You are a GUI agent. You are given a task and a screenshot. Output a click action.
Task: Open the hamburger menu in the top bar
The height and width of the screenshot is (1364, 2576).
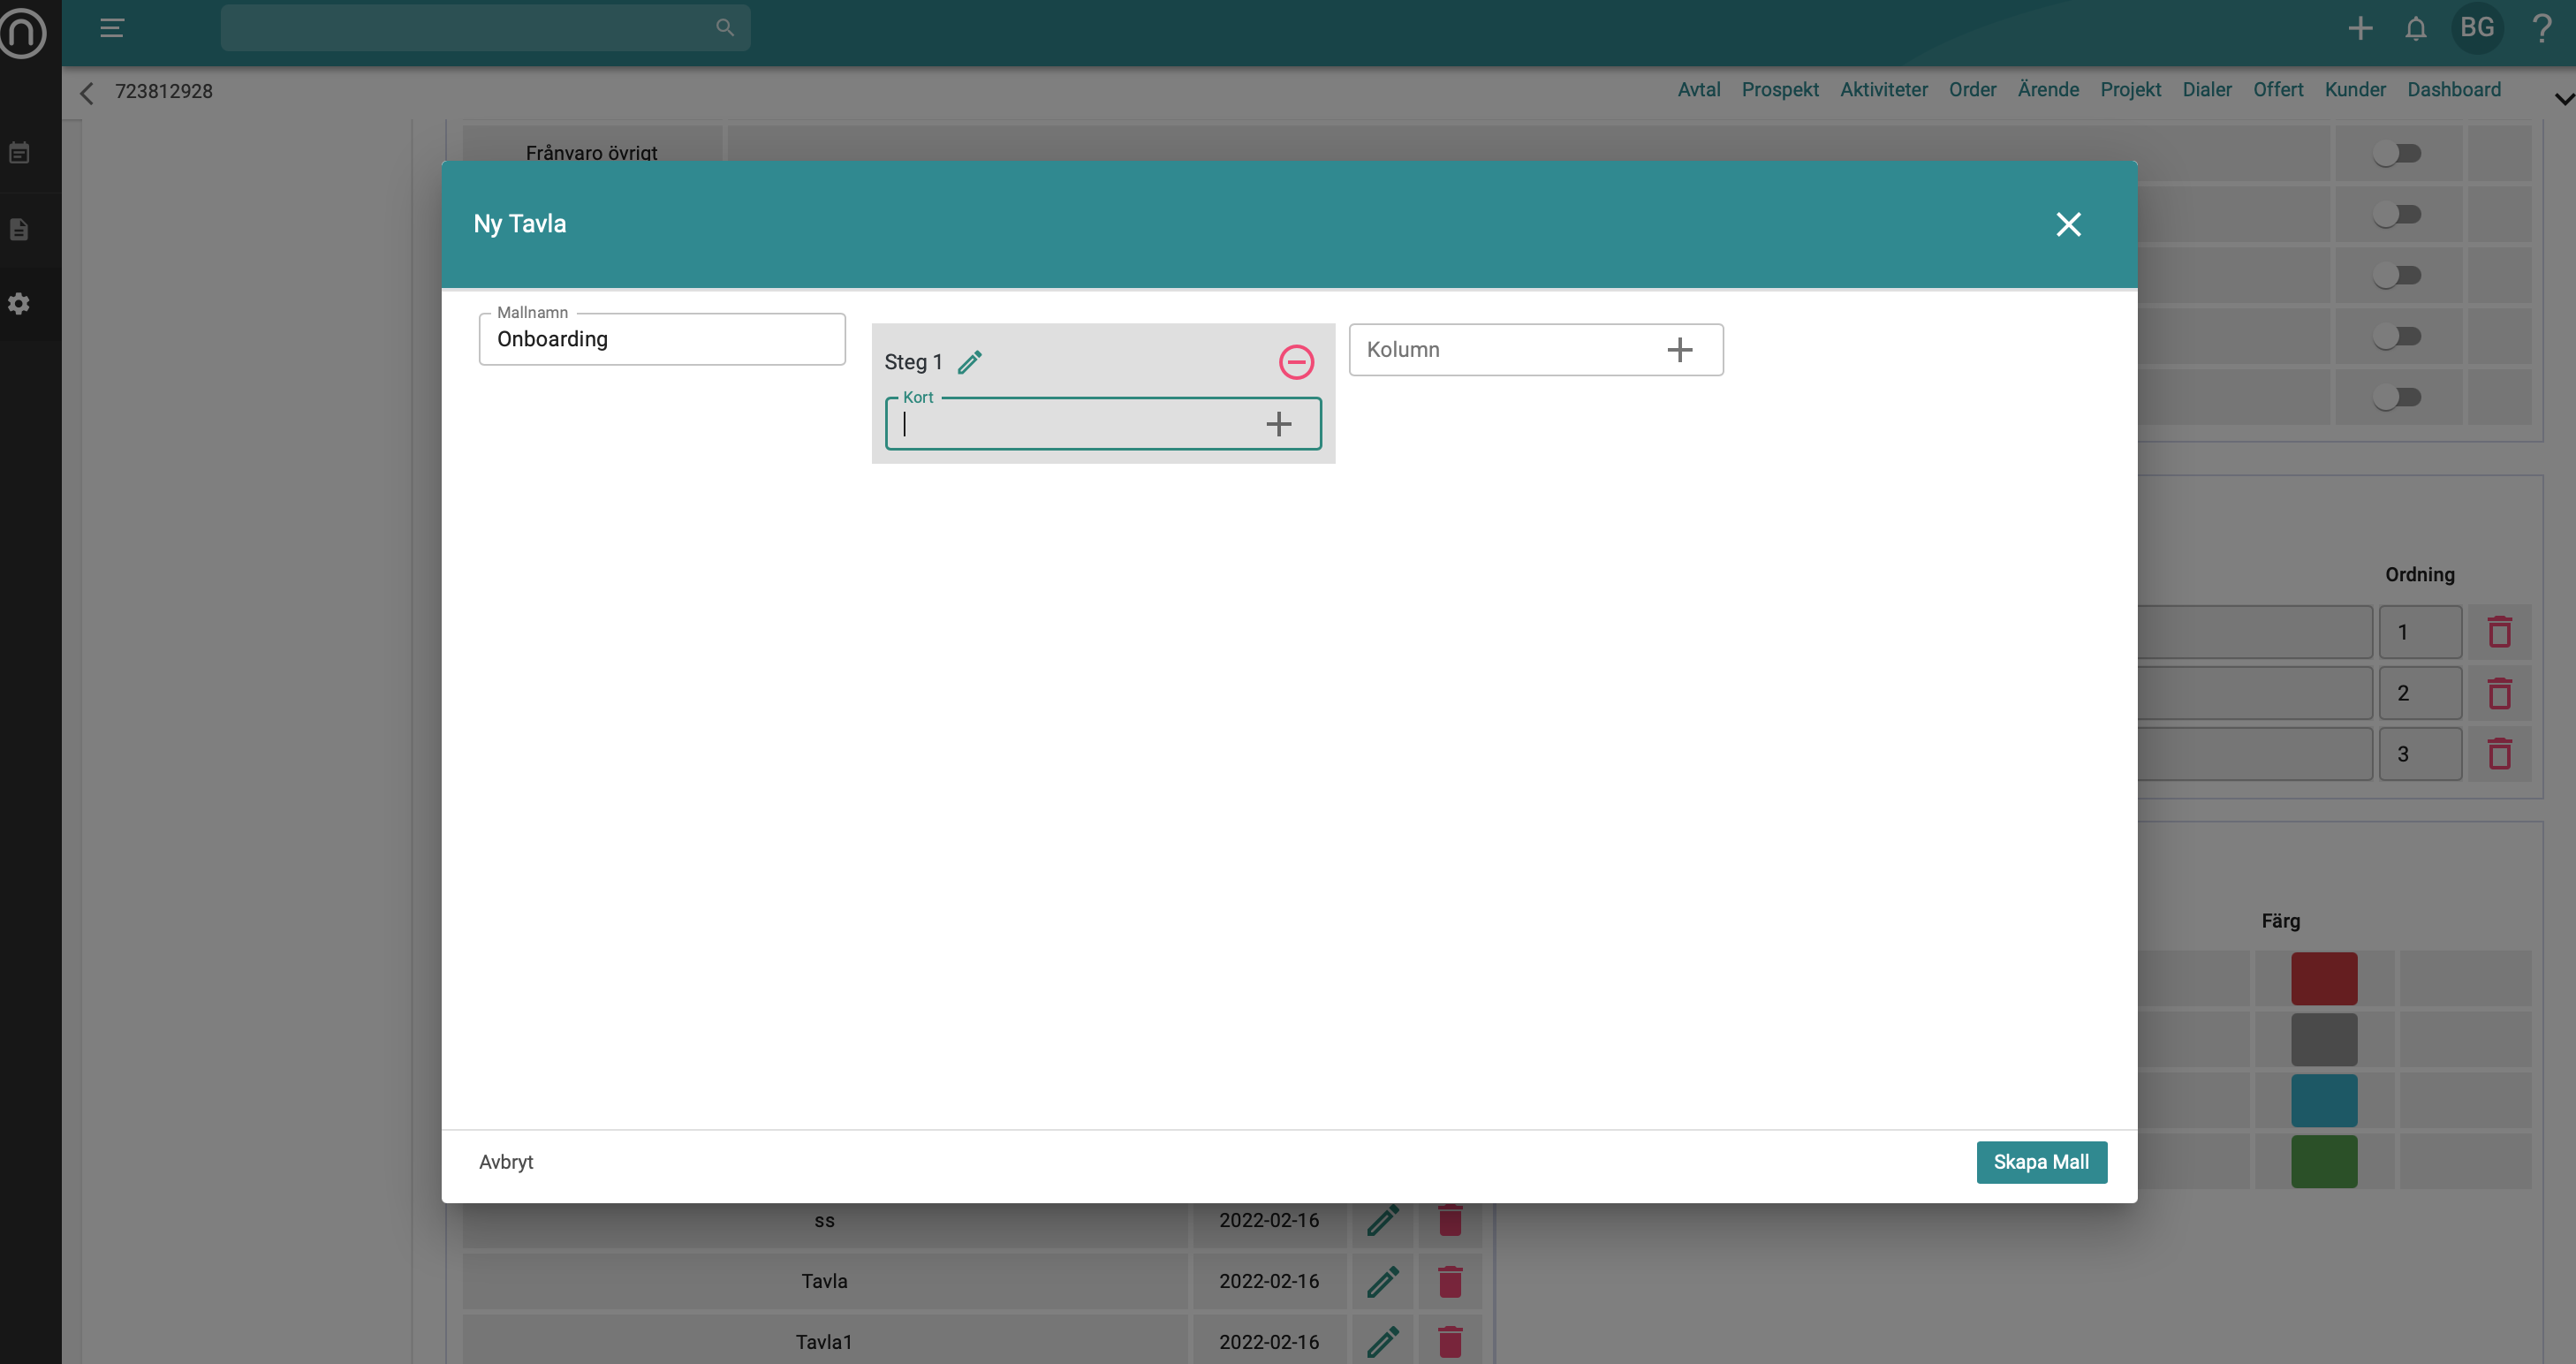tap(112, 28)
